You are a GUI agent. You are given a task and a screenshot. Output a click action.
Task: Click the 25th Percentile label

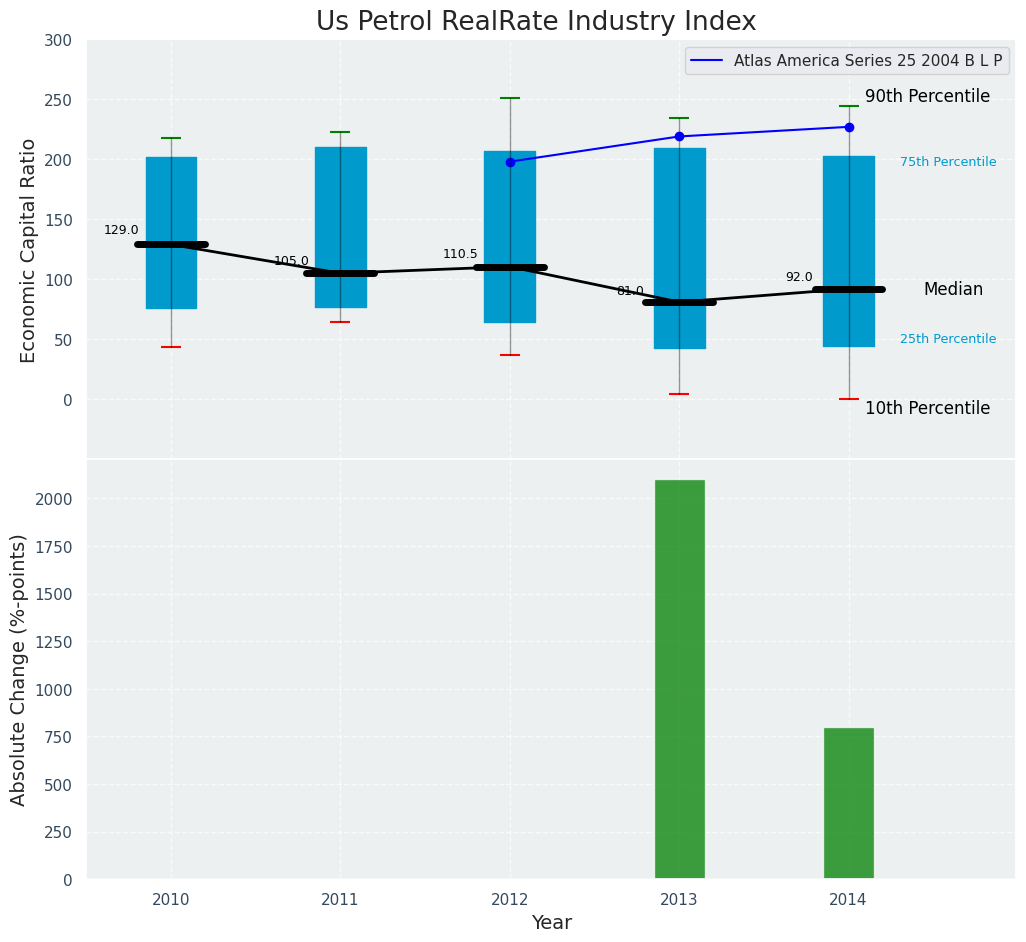[x=947, y=339]
